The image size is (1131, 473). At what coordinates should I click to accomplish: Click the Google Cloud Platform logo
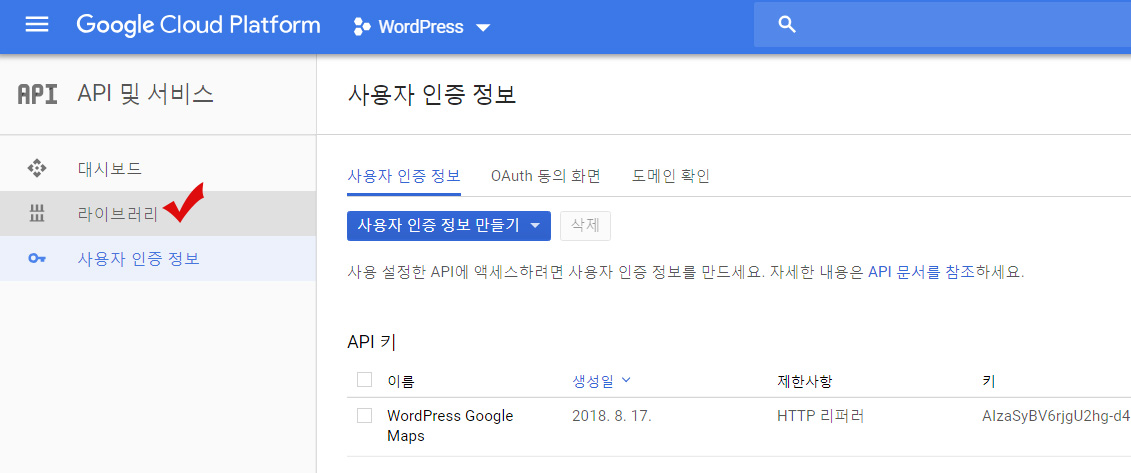198,25
